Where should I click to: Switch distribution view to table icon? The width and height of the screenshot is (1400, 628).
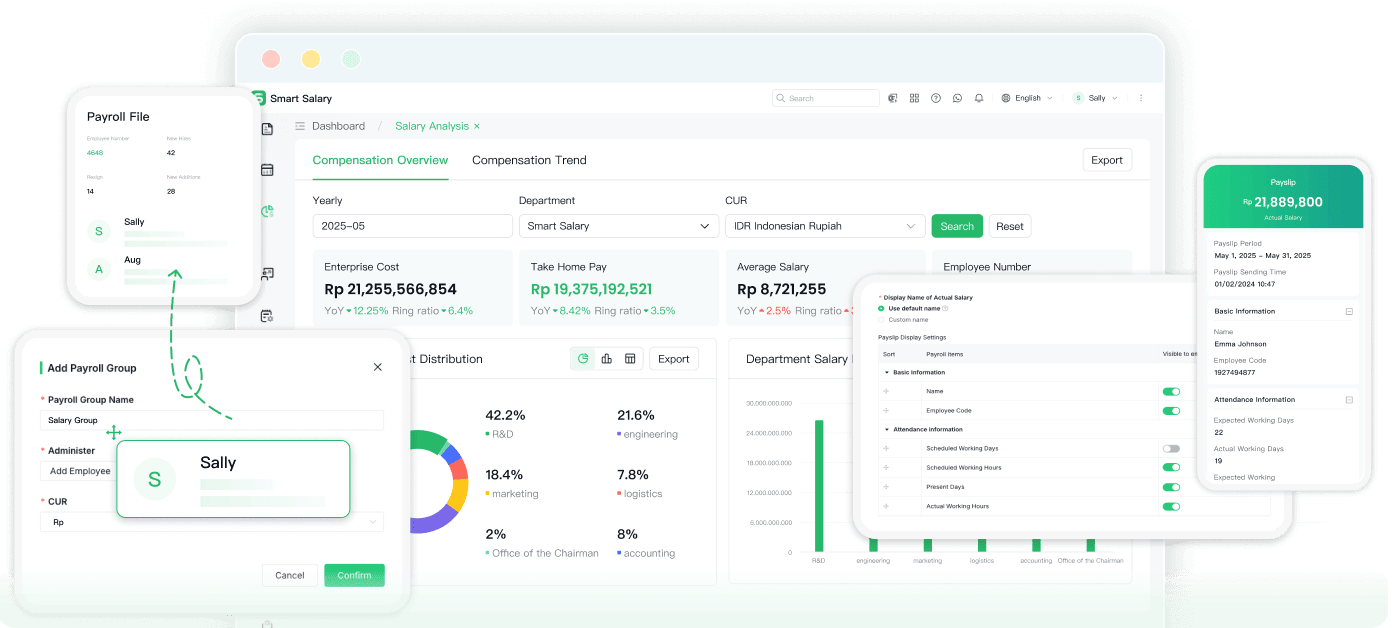pos(630,359)
